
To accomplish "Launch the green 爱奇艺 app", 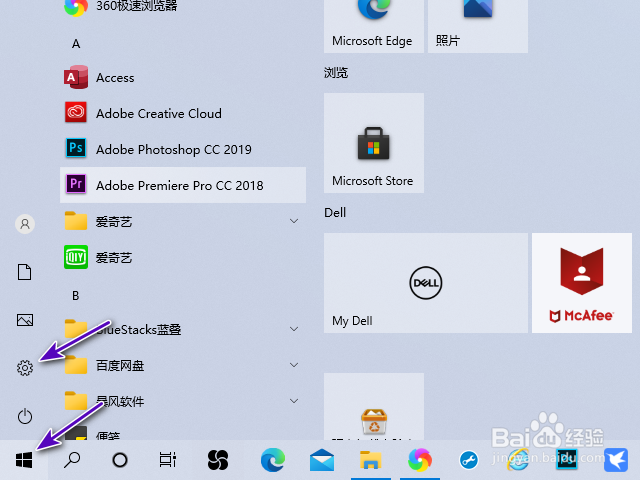I will point(183,258).
